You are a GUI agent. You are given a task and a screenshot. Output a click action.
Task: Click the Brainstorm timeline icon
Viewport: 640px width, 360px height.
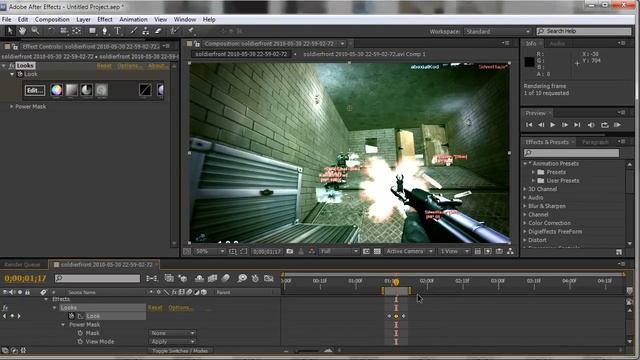coord(242,278)
